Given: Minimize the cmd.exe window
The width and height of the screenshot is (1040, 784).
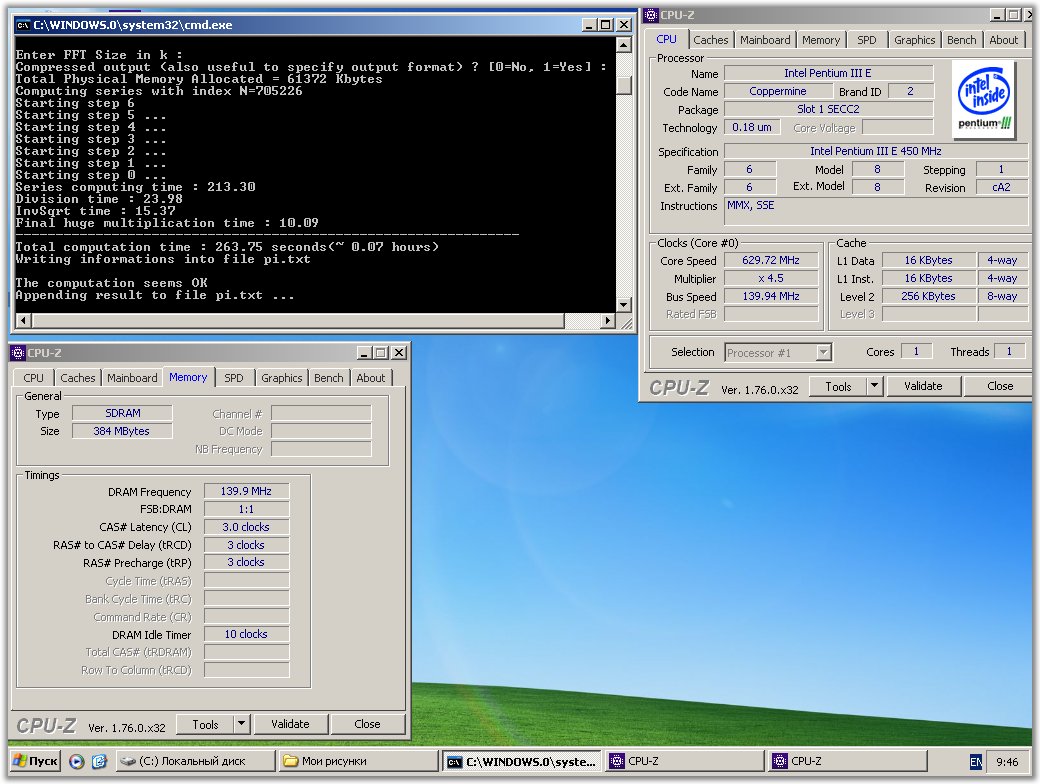Looking at the screenshot, I should click(x=589, y=25).
